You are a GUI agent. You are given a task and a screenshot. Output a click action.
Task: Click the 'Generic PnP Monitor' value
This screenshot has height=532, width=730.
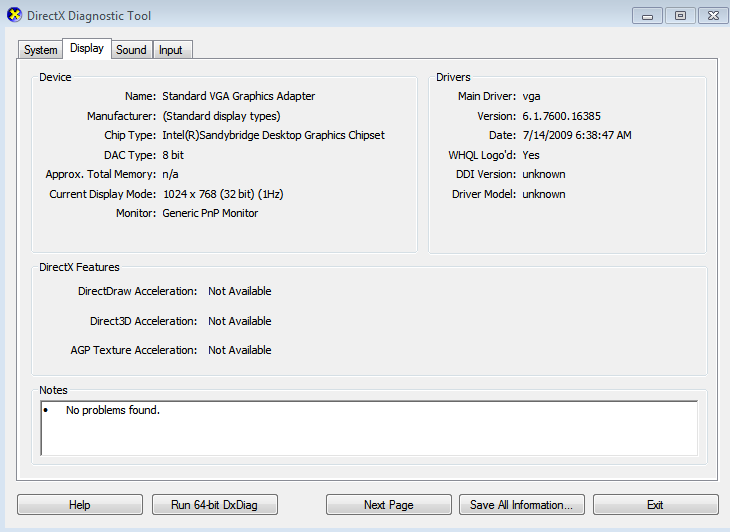pos(210,213)
